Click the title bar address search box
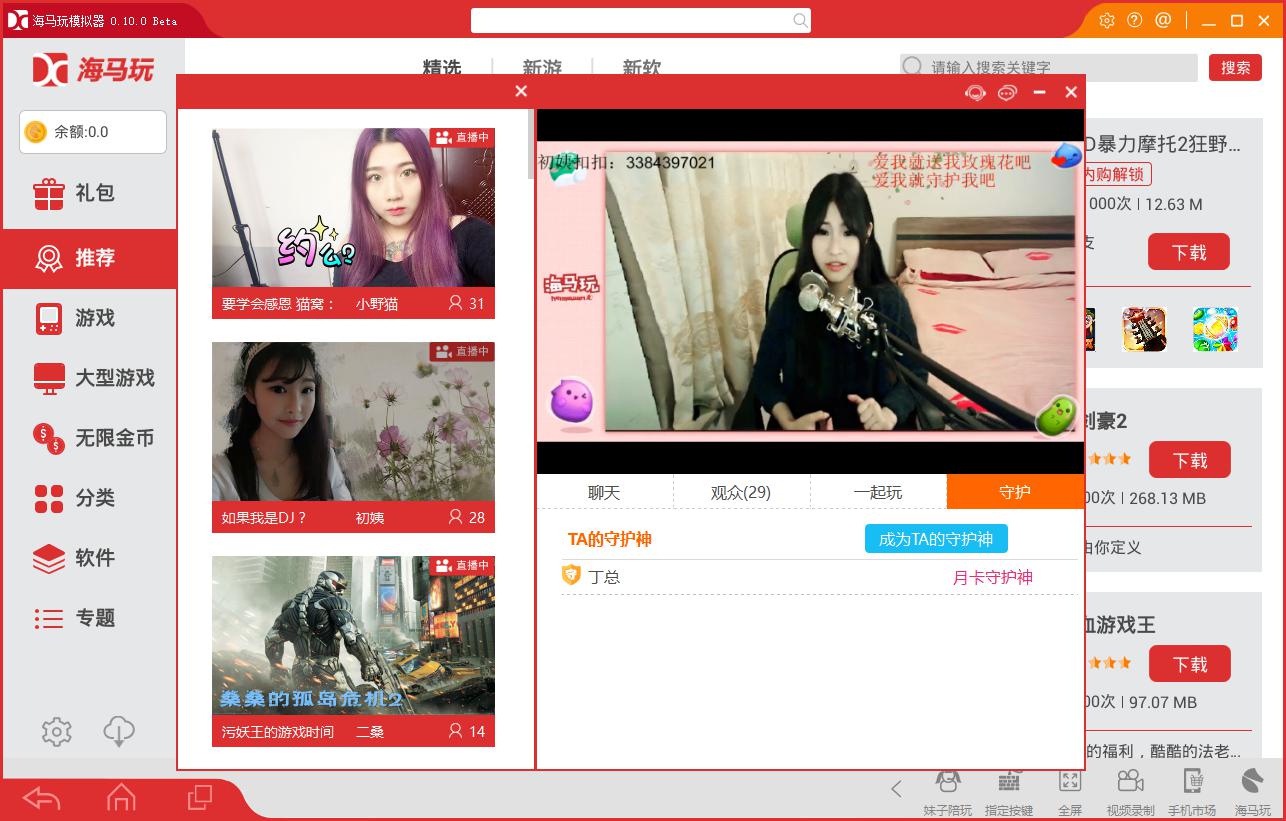The width and height of the screenshot is (1286, 821). pyautogui.click(x=640, y=20)
